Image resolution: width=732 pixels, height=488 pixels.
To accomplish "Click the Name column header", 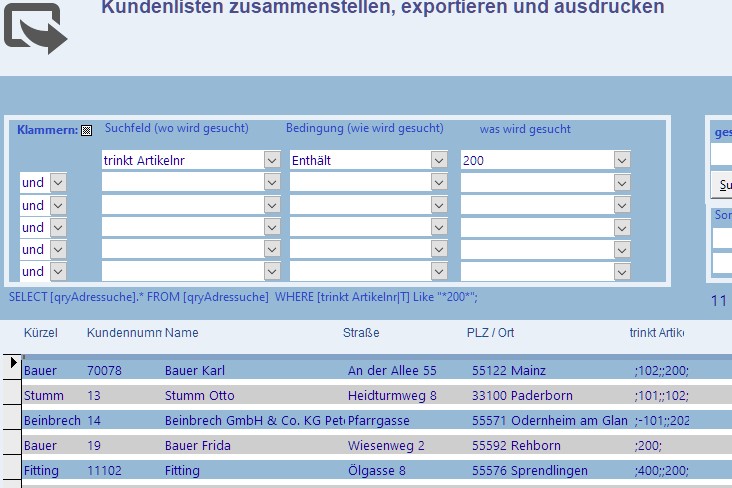I will click(182, 333).
